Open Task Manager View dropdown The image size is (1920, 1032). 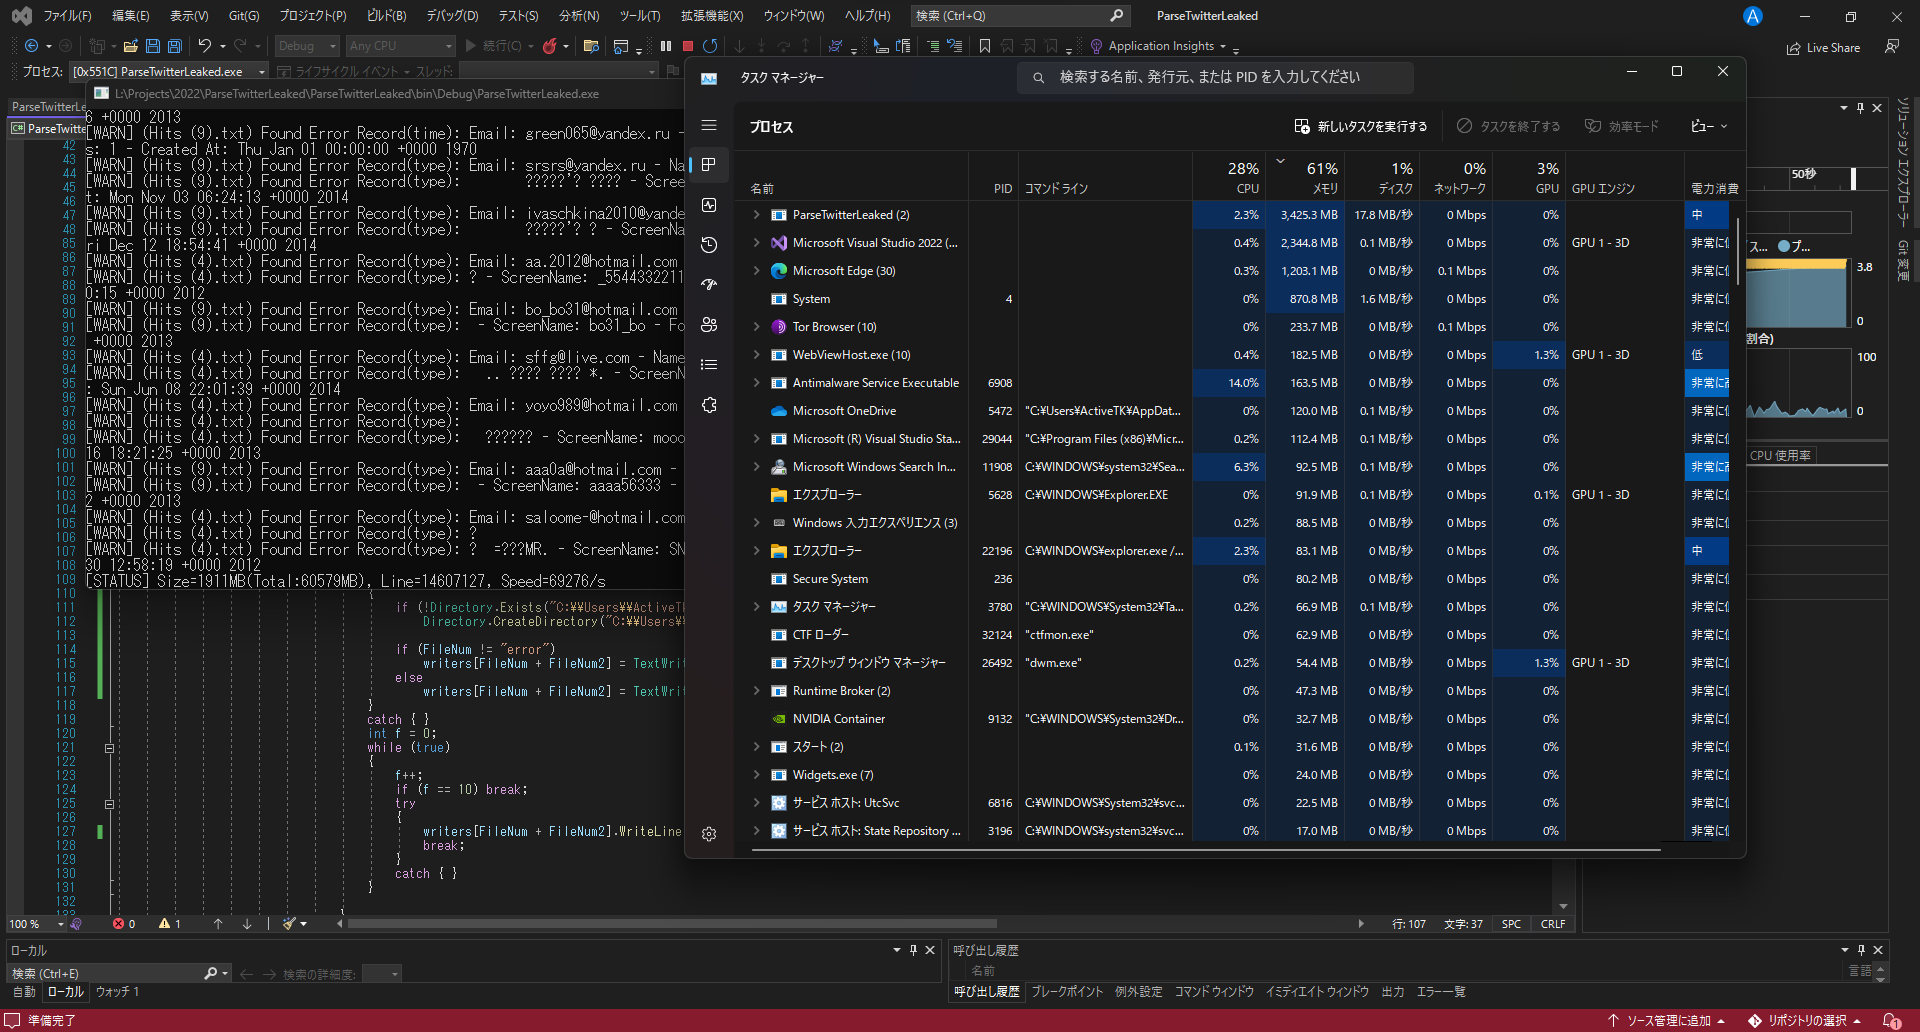pos(1709,126)
